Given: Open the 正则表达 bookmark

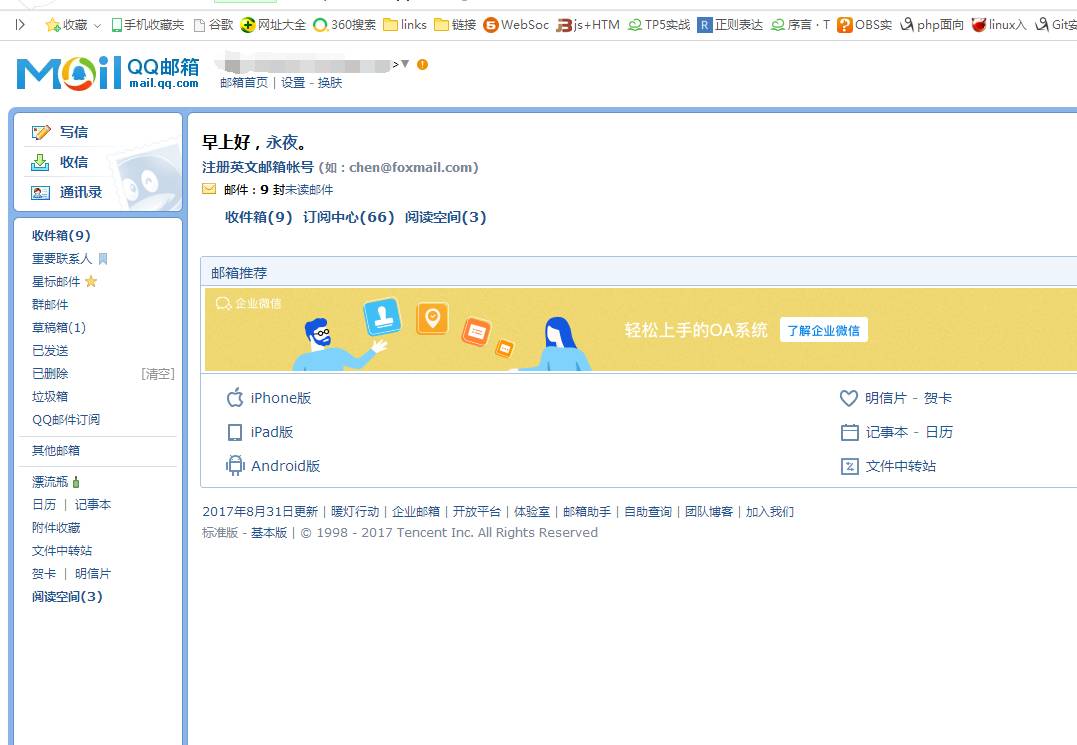Looking at the screenshot, I should point(730,25).
